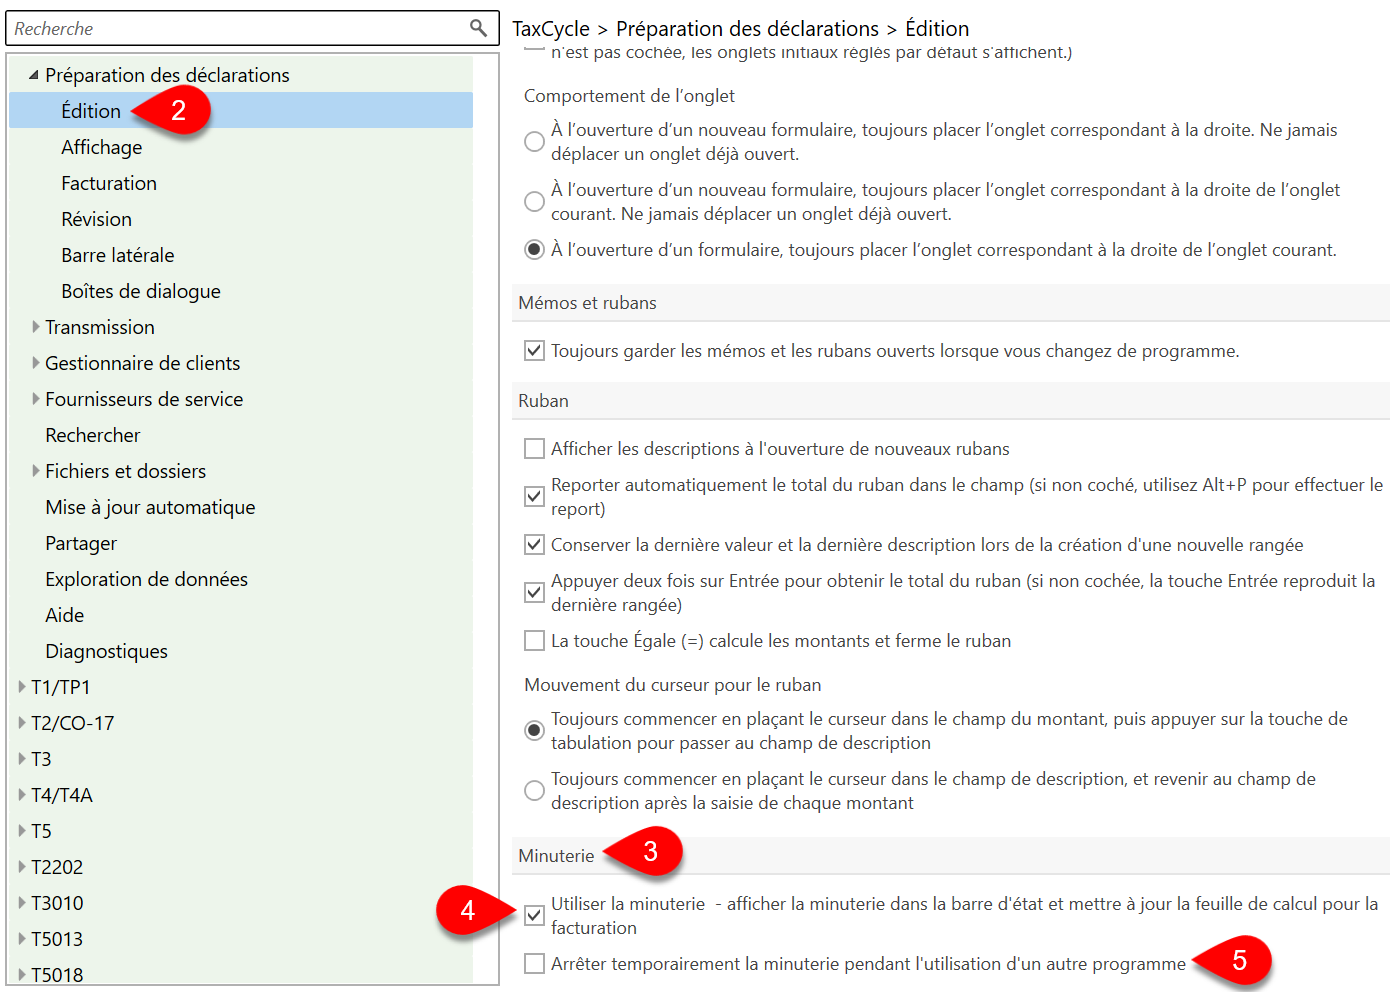Expand the Fournisseurs de service node
The height and width of the screenshot is (992, 1390).
(36, 399)
